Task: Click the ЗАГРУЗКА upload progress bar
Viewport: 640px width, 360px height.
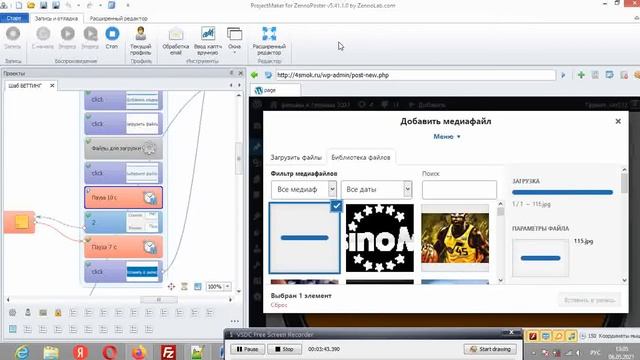Action: tap(562, 192)
